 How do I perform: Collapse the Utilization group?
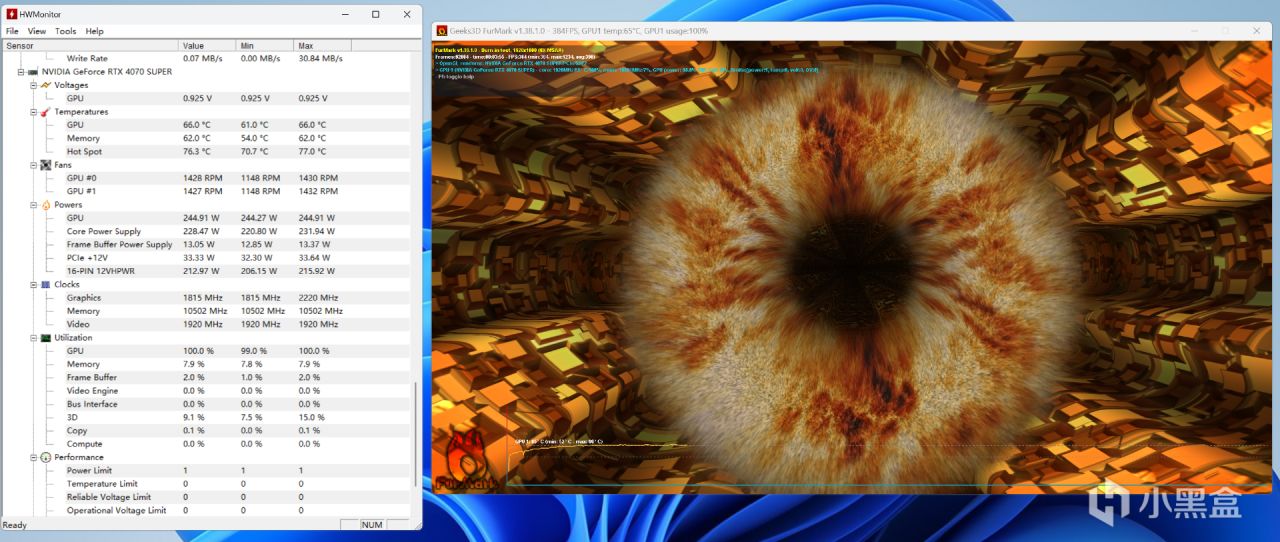click(33, 338)
